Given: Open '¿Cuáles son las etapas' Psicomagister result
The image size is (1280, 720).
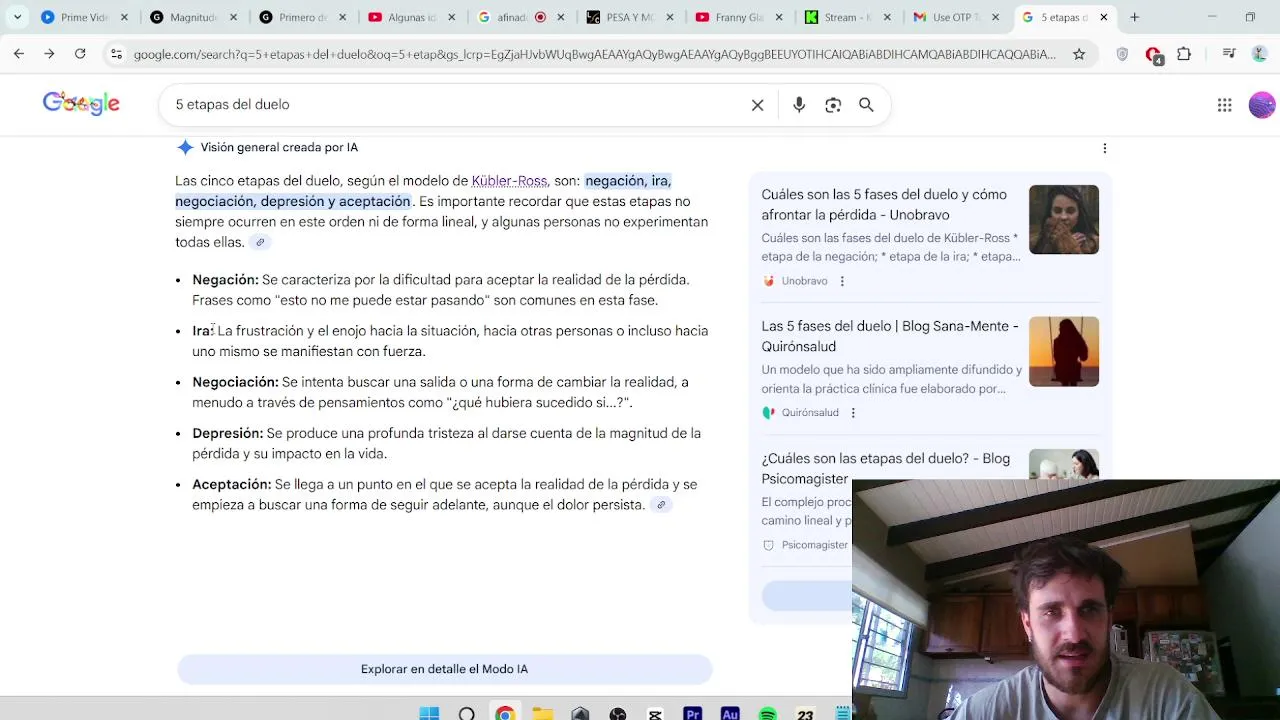Looking at the screenshot, I should (885, 468).
